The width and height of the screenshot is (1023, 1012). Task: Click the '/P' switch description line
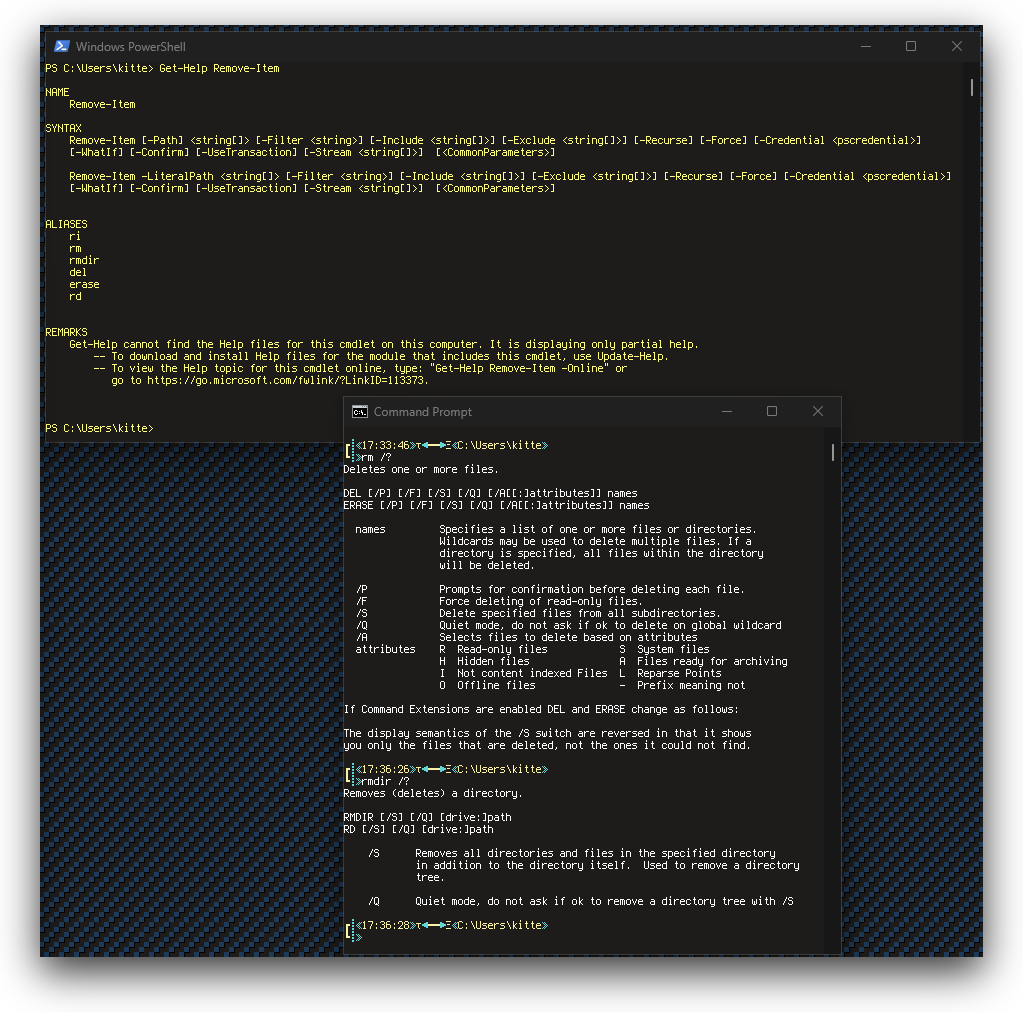pos(550,589)
